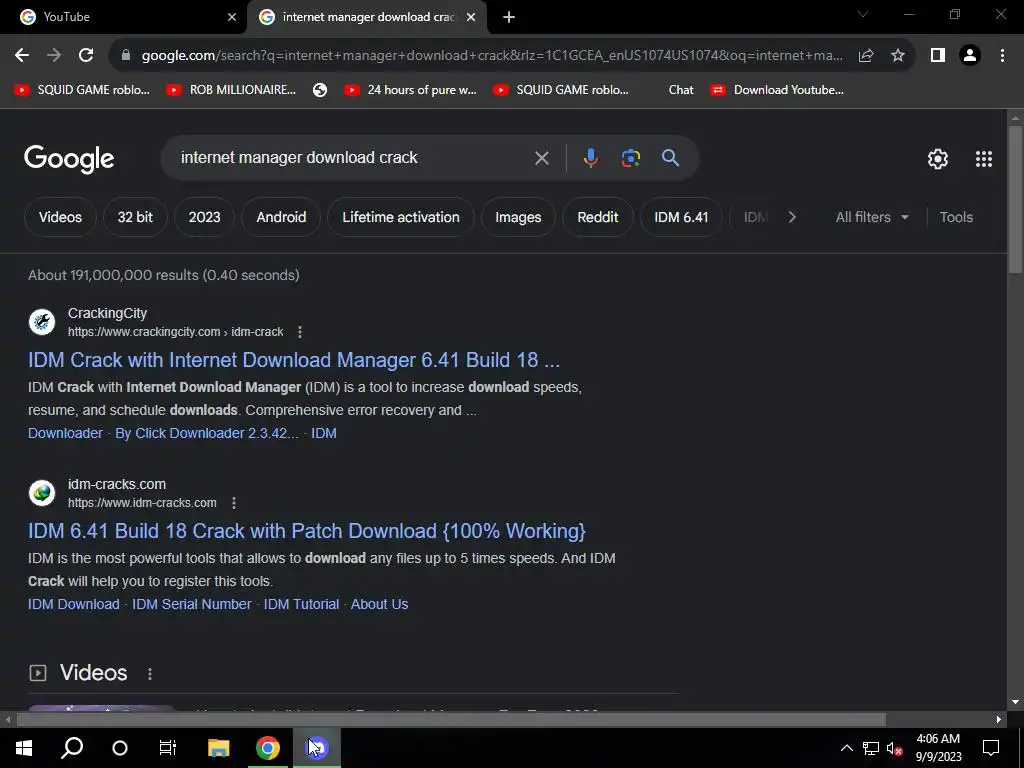Select the 32 bit filter chip
The width and height of the screenshot is (1024, 768).
(135, 217)
